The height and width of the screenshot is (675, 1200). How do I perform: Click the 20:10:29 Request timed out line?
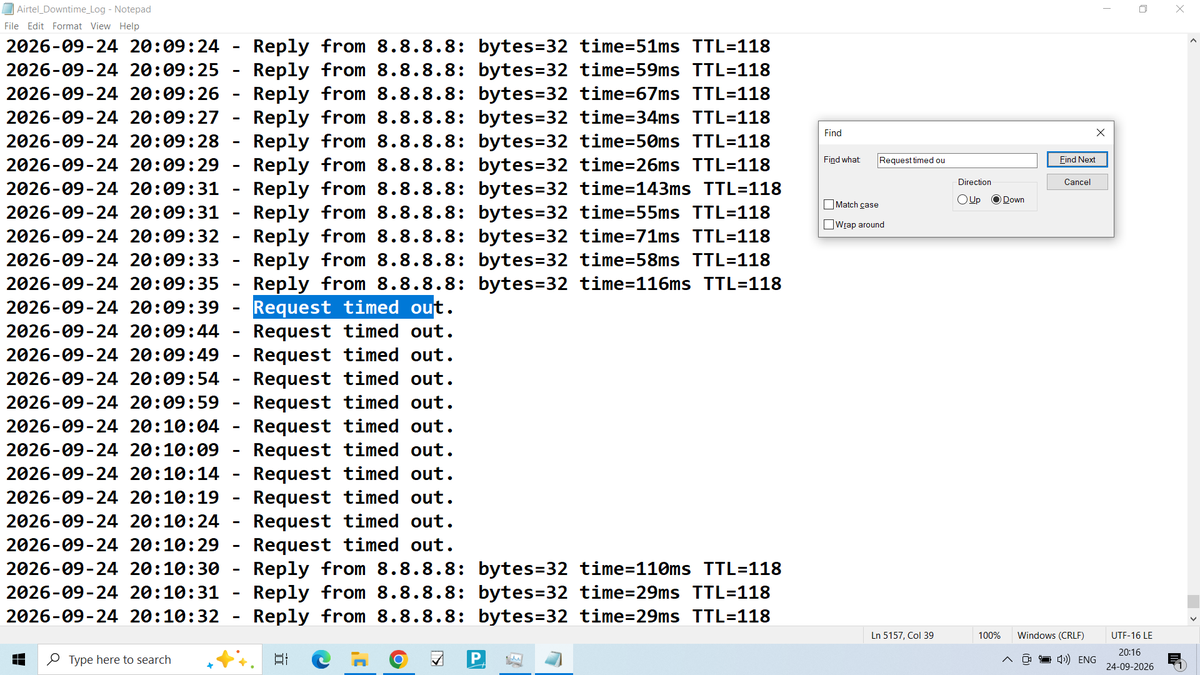pos(230,545)
